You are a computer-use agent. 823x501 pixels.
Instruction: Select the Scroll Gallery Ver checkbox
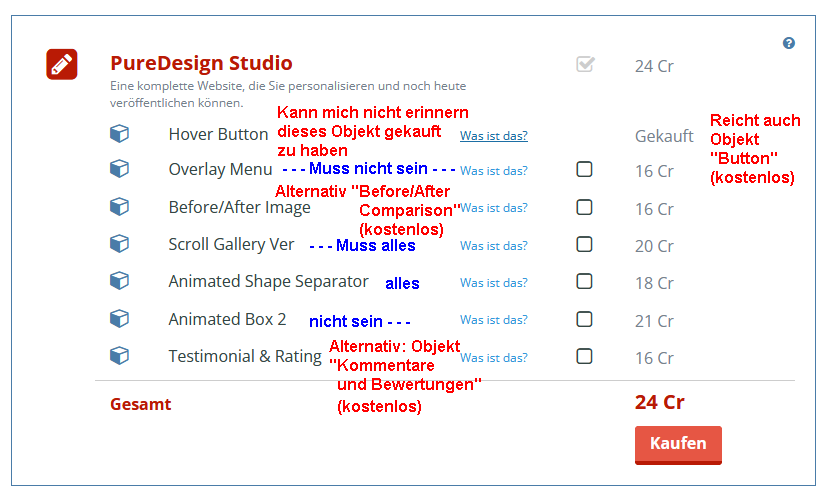pos(585,244)
